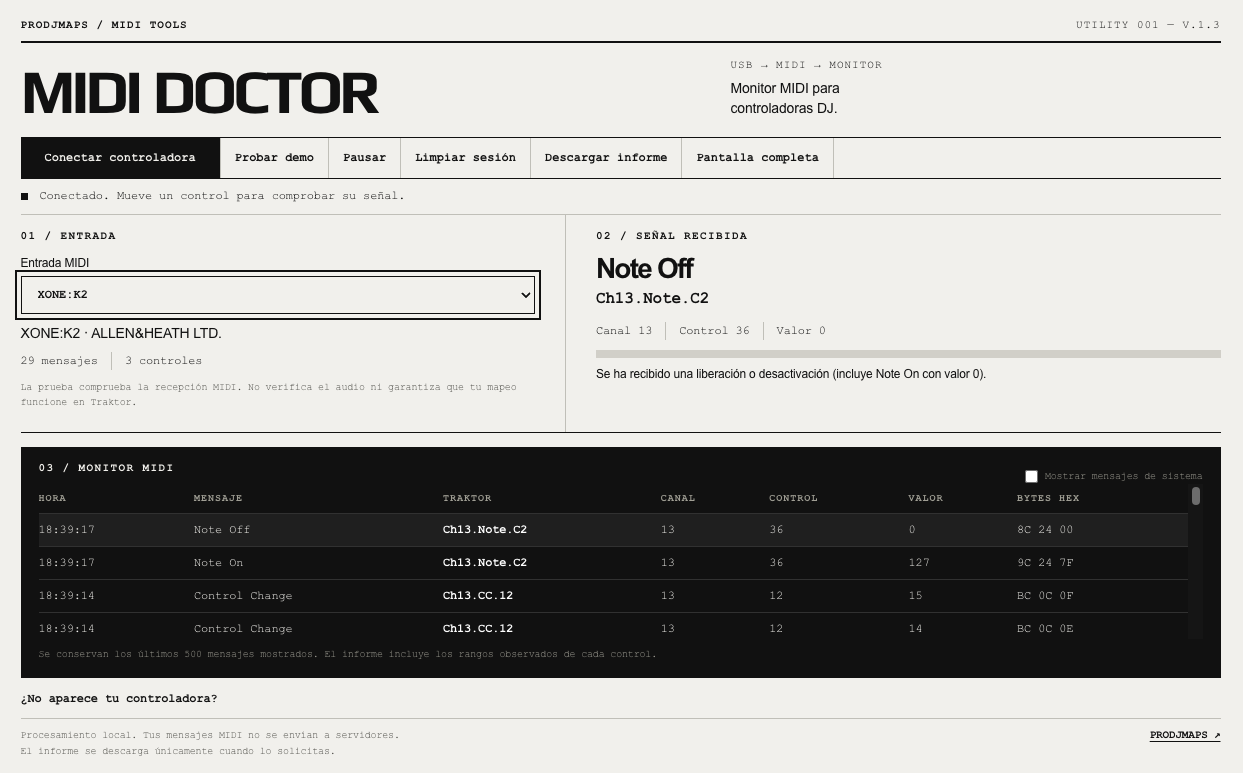Enable Mostrar mensajes de sistema checkbox
The width and height of the screenshot is (1243, 773).
(x=1031, y=476)
